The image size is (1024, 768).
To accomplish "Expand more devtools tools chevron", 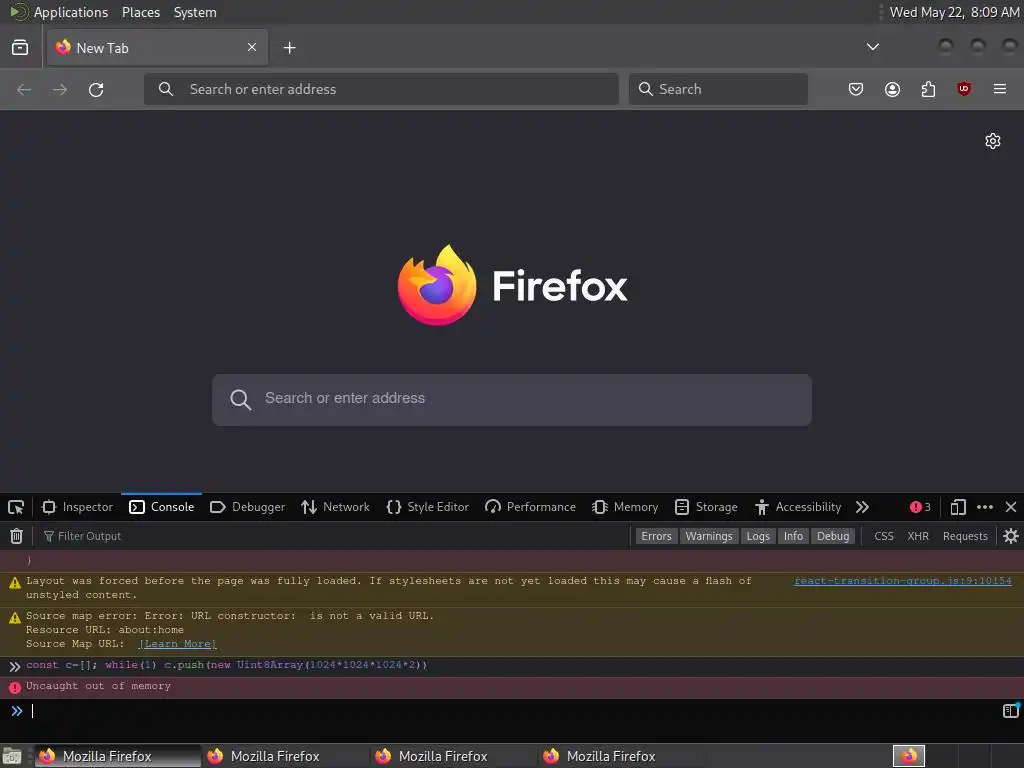I will [x=862, y=507].
